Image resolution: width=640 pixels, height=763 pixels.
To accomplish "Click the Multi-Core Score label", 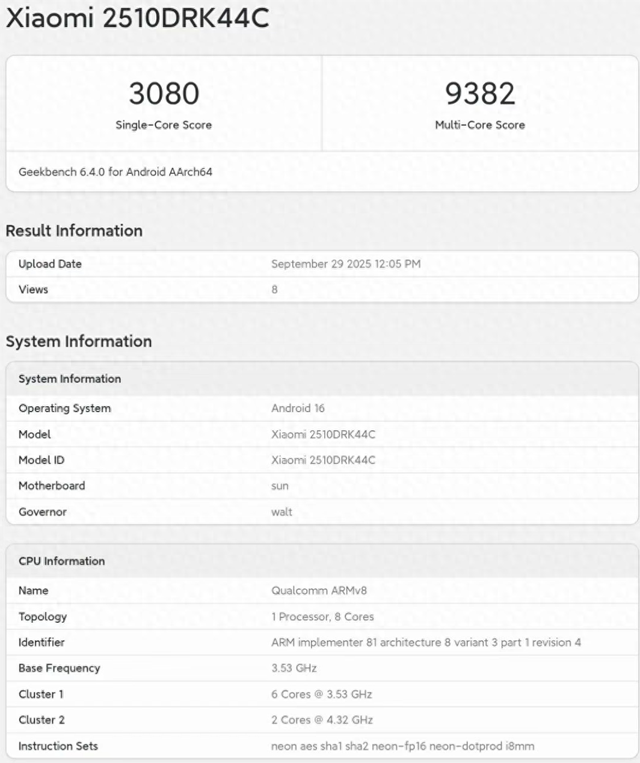I will coord(480,125).
